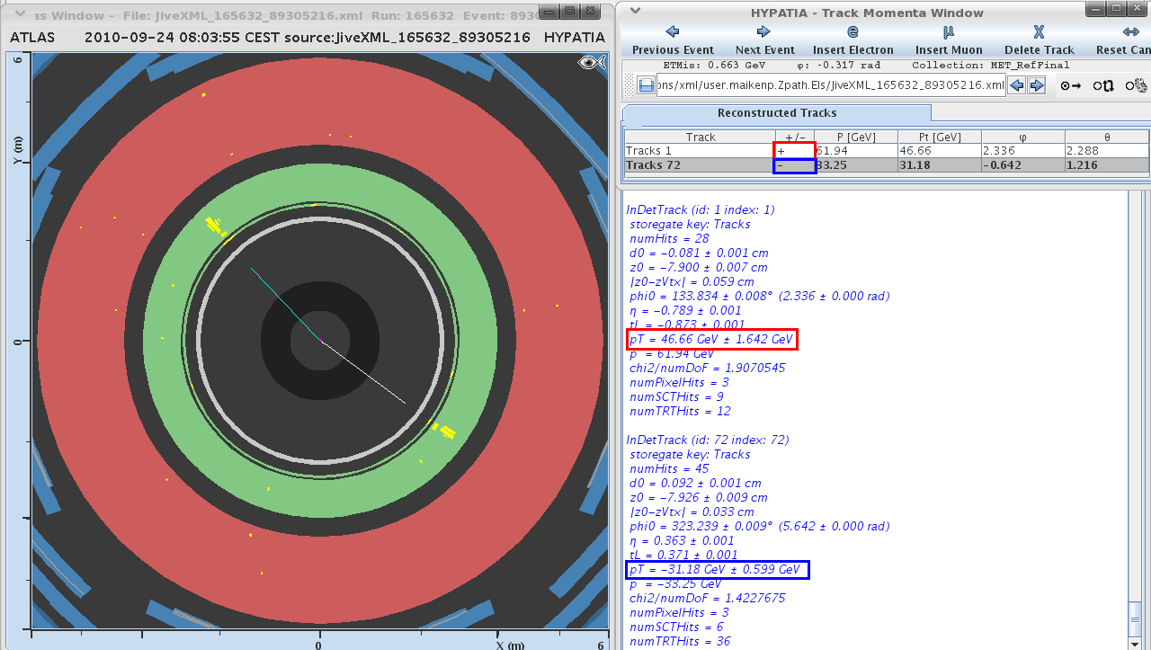Select the Tracks 72 row
Screen dimensions: 1151x650
[x=700, y=165]
